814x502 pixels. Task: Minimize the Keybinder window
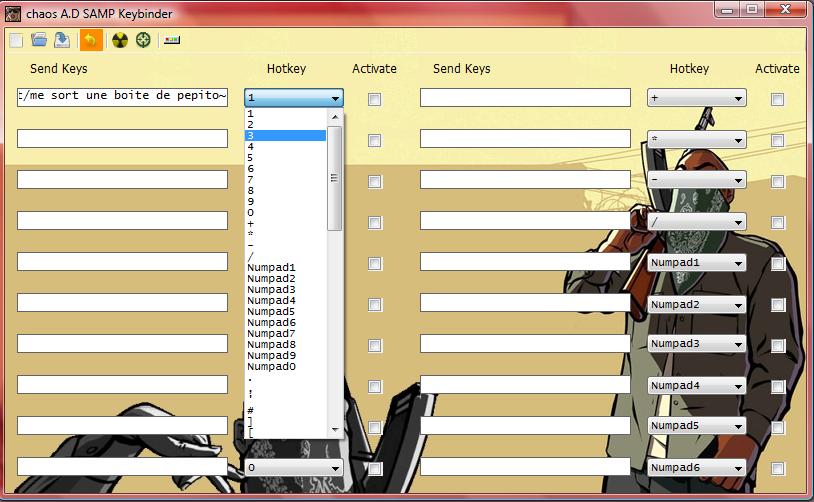click(x=727, y=10)
